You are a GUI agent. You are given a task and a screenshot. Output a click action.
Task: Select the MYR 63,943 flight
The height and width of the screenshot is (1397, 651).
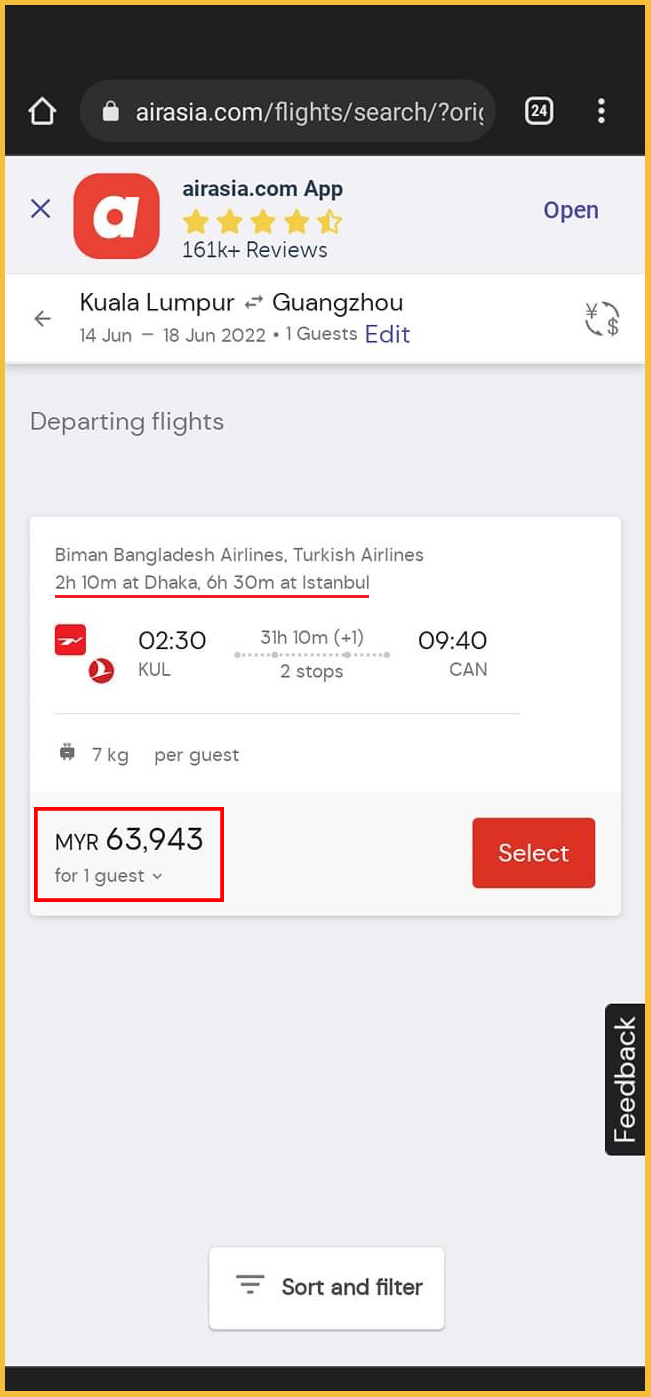click(x=533, y=853)
